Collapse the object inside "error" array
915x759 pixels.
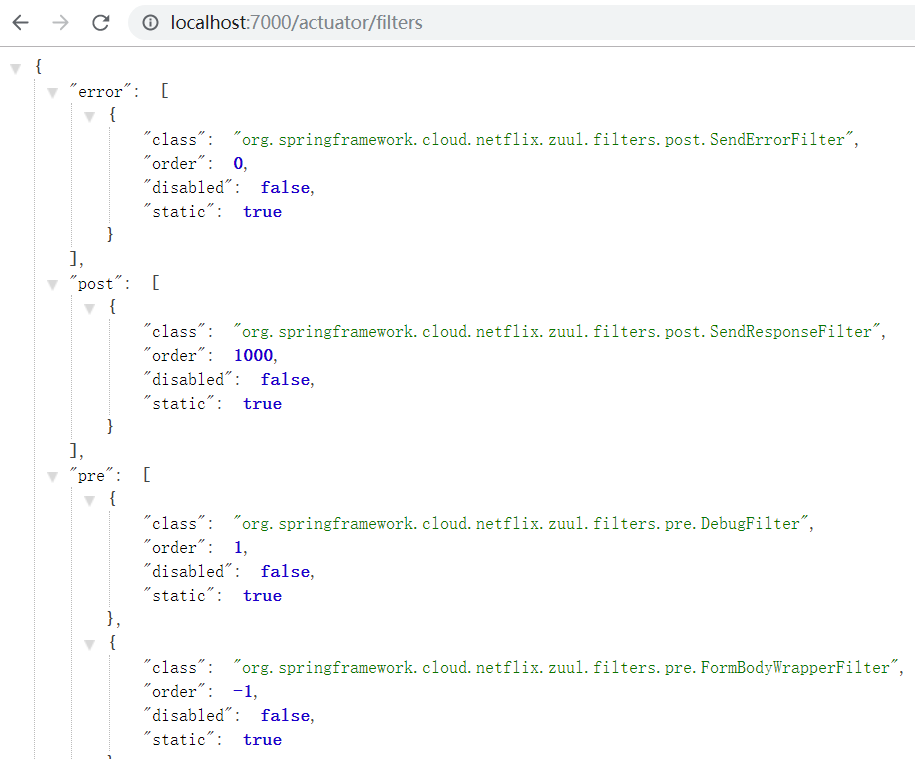pos(89,117)
